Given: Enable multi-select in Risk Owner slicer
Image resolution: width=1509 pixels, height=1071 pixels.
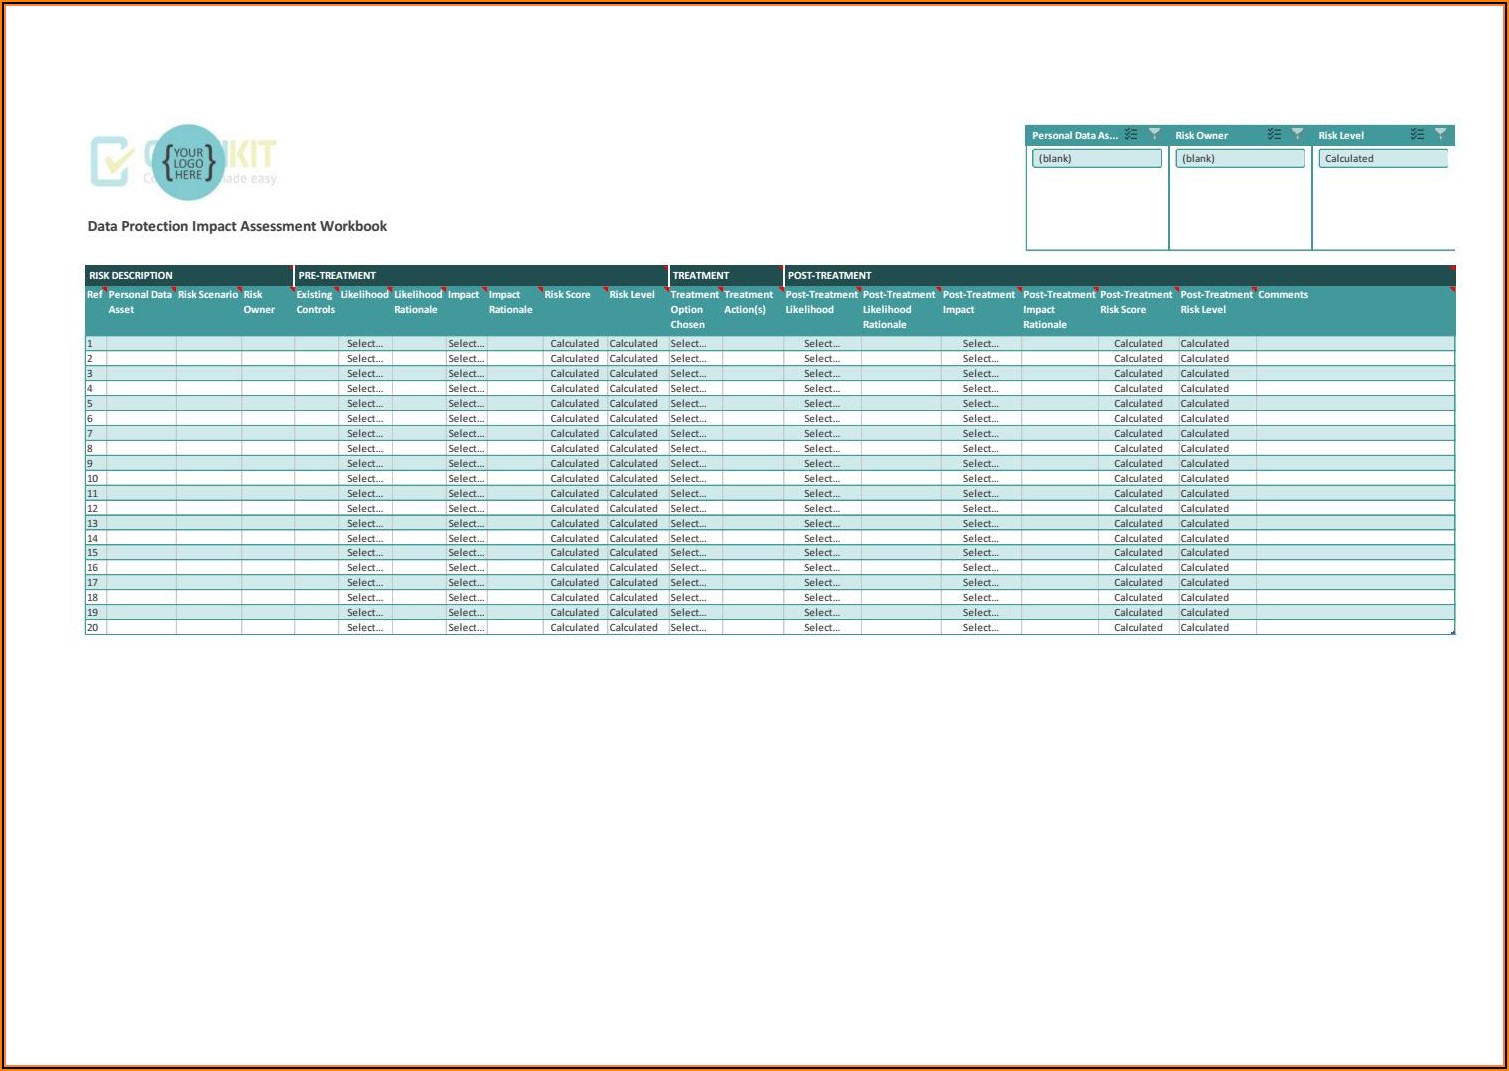Looking at the screenshot, I should 1274,135.
